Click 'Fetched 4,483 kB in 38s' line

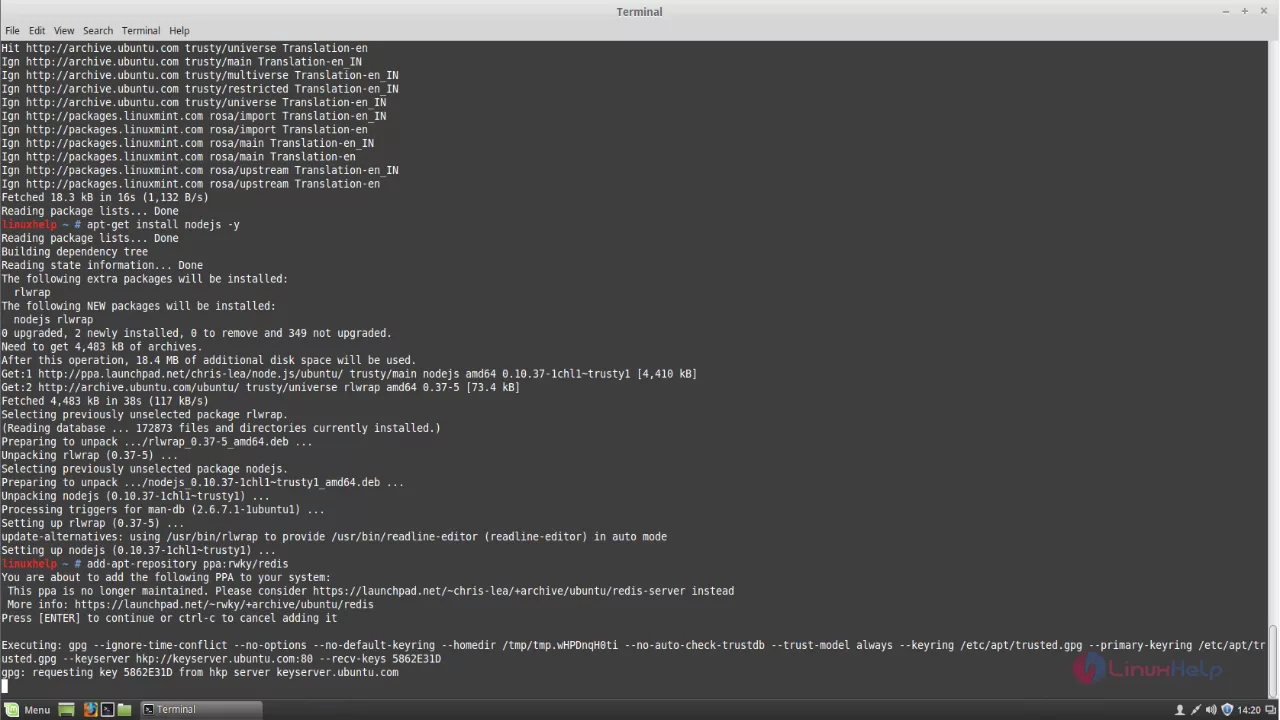click(x=105, y=401)
